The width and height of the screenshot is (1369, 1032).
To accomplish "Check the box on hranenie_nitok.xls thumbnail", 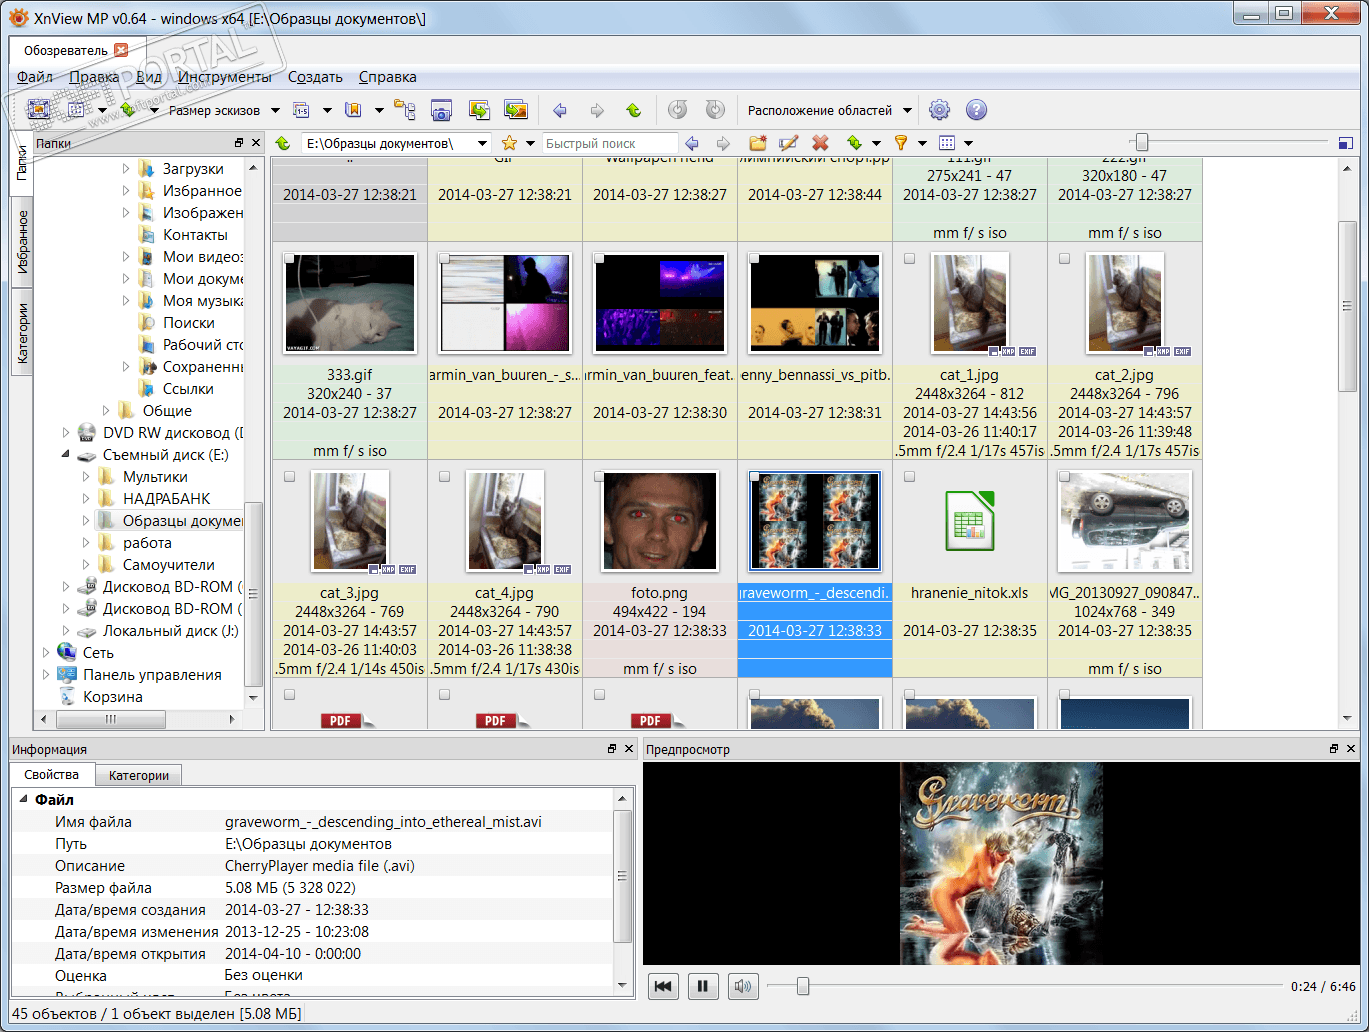I will [x=909, y=477].
